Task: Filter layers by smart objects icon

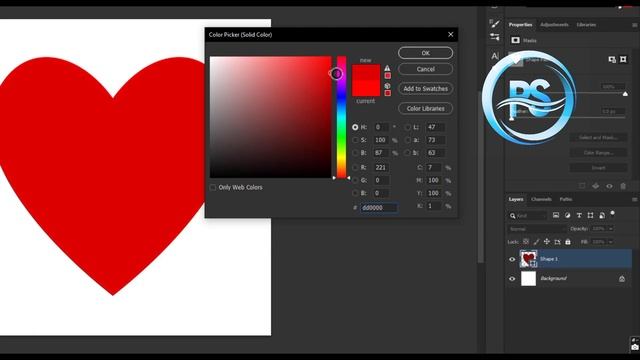Action: [x=602, y=215]
